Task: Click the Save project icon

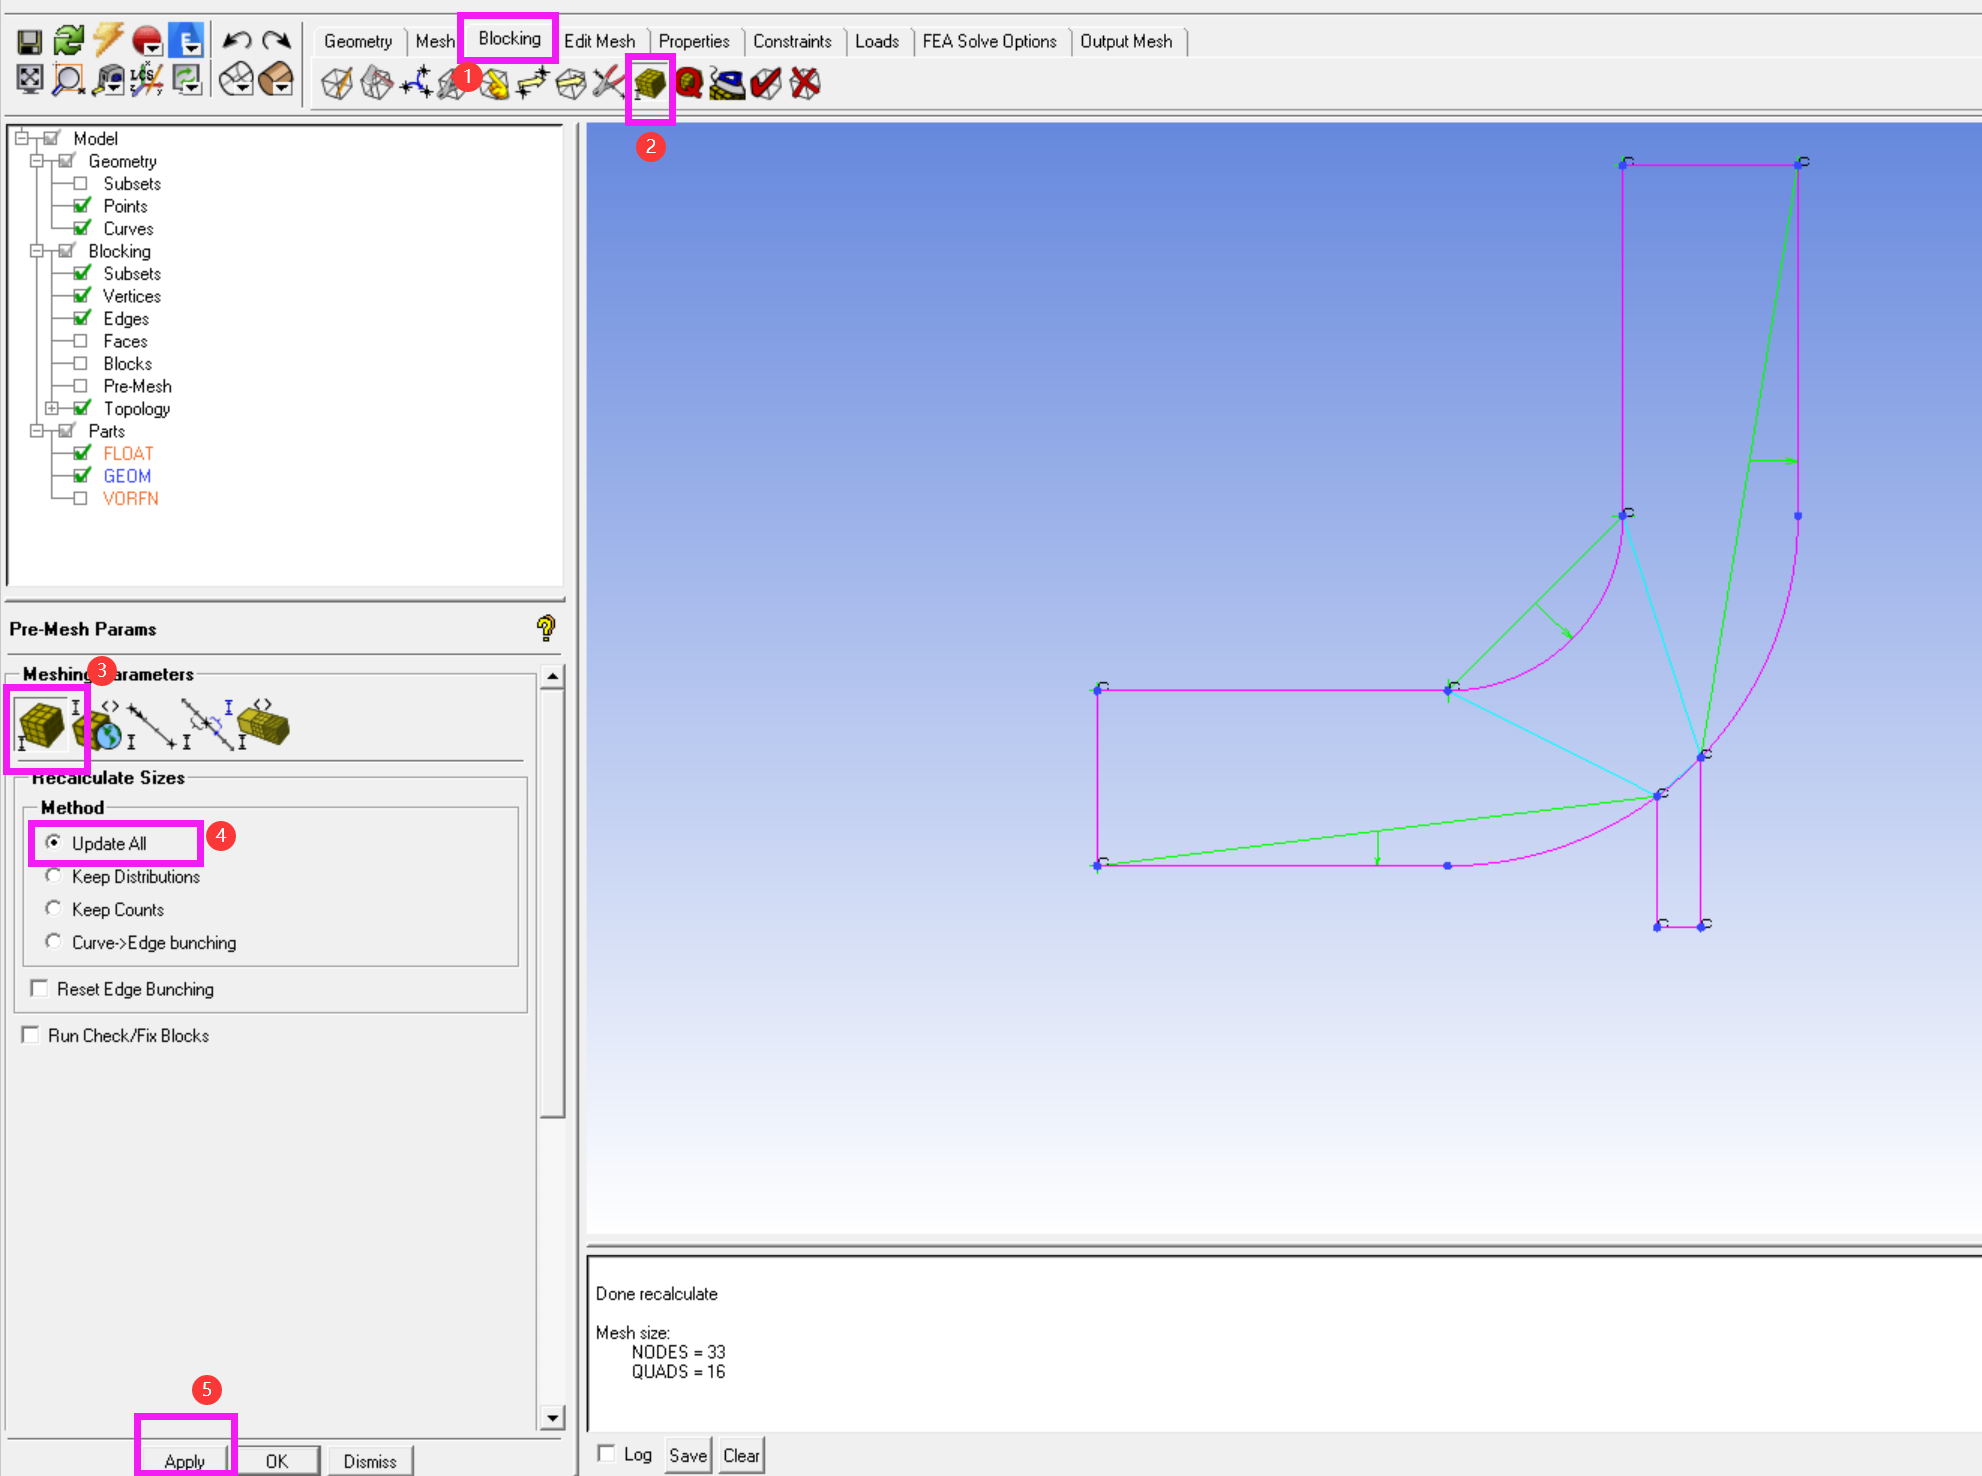Action: (30, 41)
